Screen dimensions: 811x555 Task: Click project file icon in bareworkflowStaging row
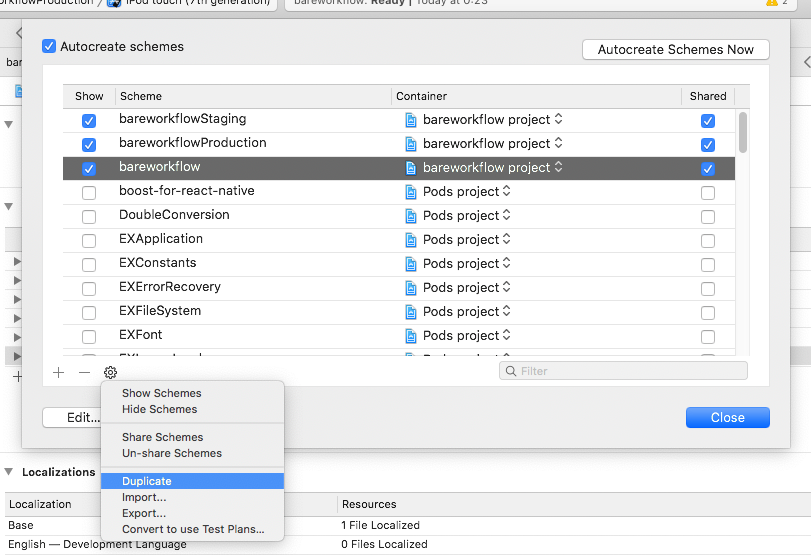pos(411,120)
